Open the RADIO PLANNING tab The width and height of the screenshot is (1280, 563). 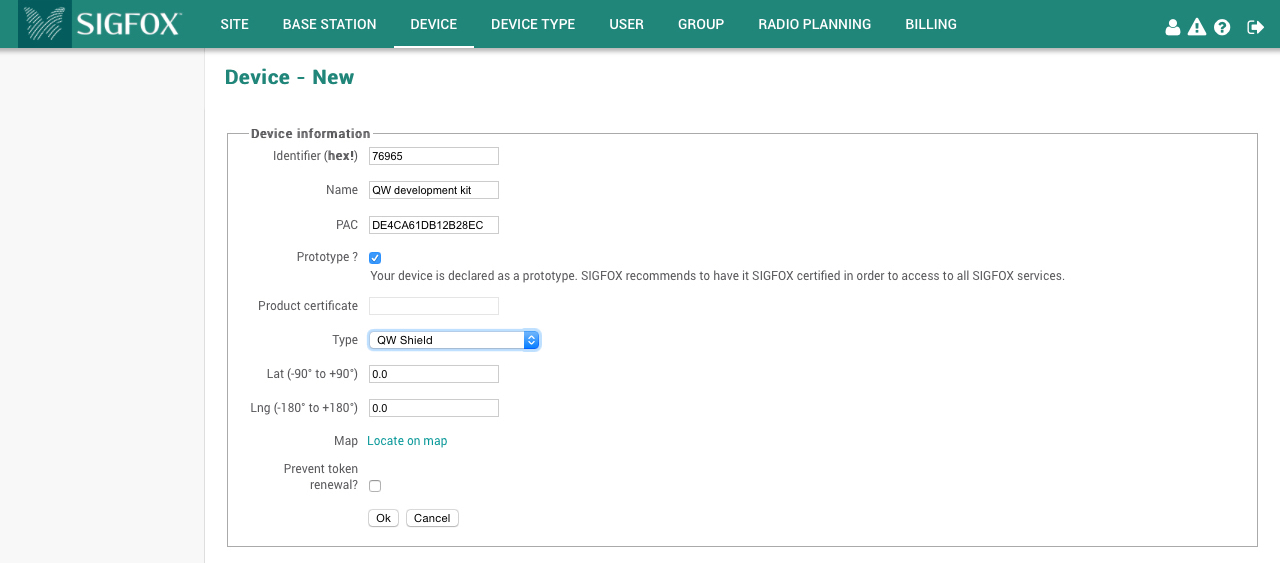click(x=814, y=24)
